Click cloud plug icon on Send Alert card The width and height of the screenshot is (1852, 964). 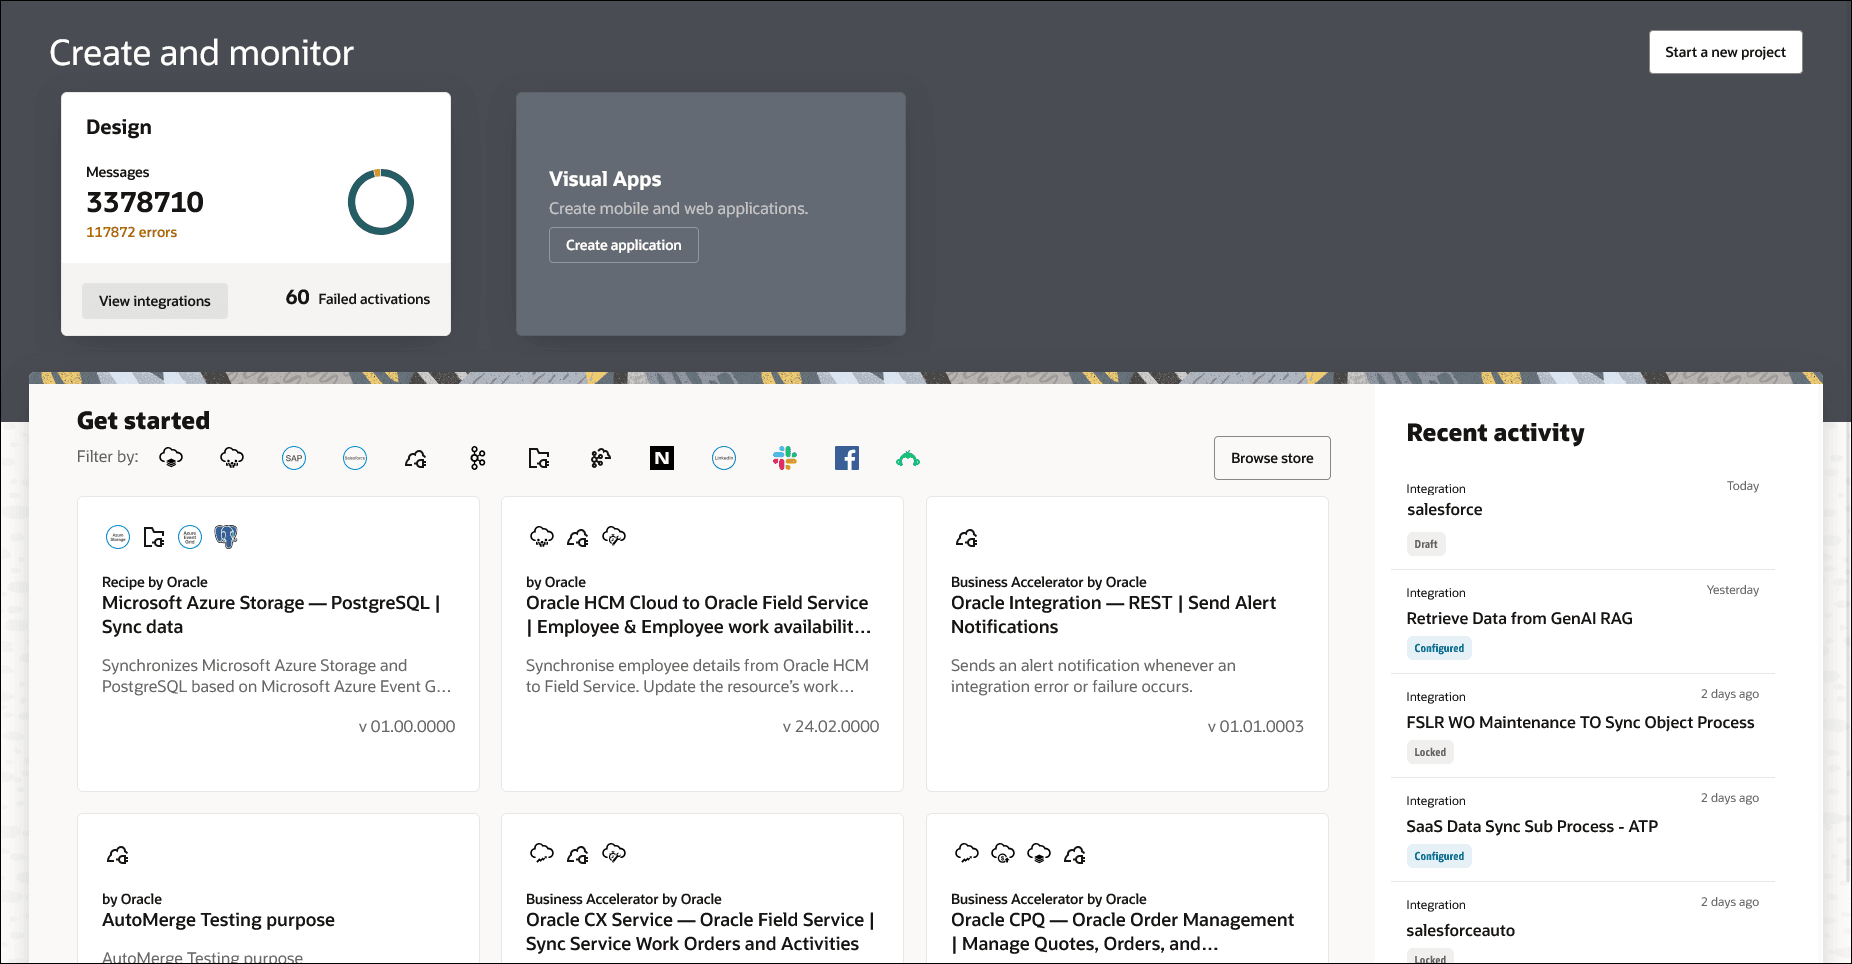point(967,538)
